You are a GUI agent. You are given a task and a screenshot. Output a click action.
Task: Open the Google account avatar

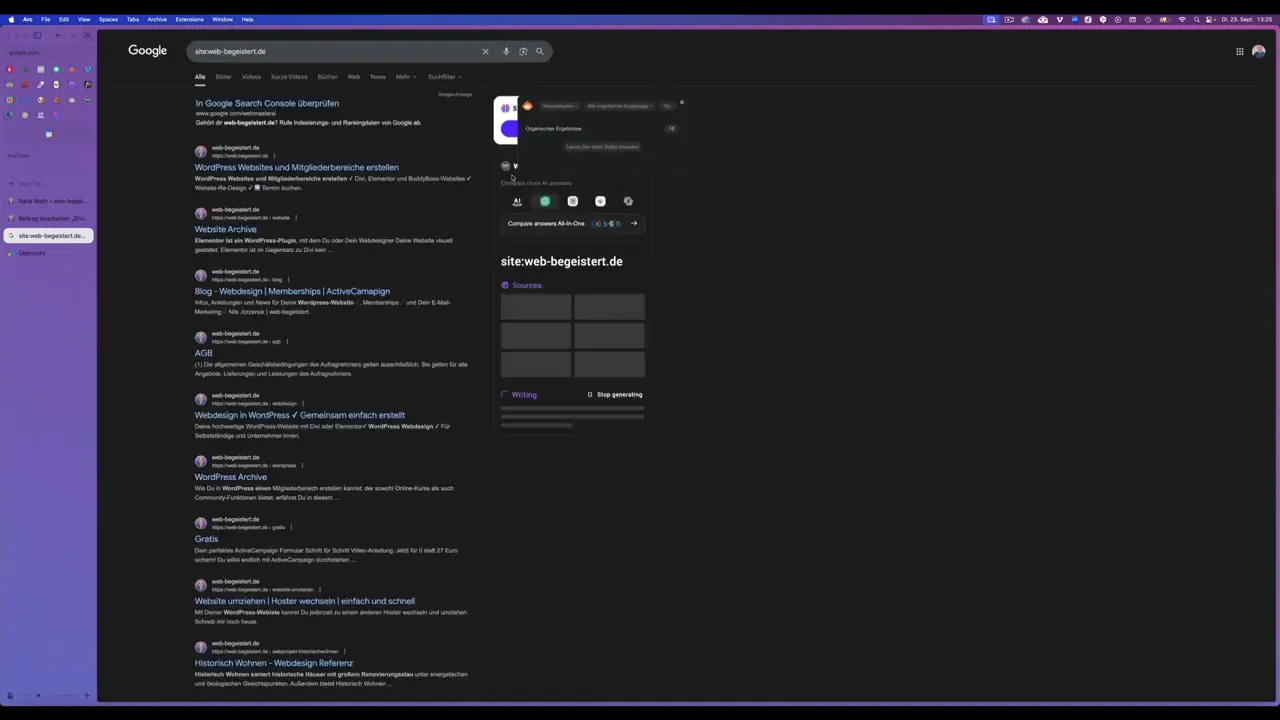click(x=1258, y=51)
